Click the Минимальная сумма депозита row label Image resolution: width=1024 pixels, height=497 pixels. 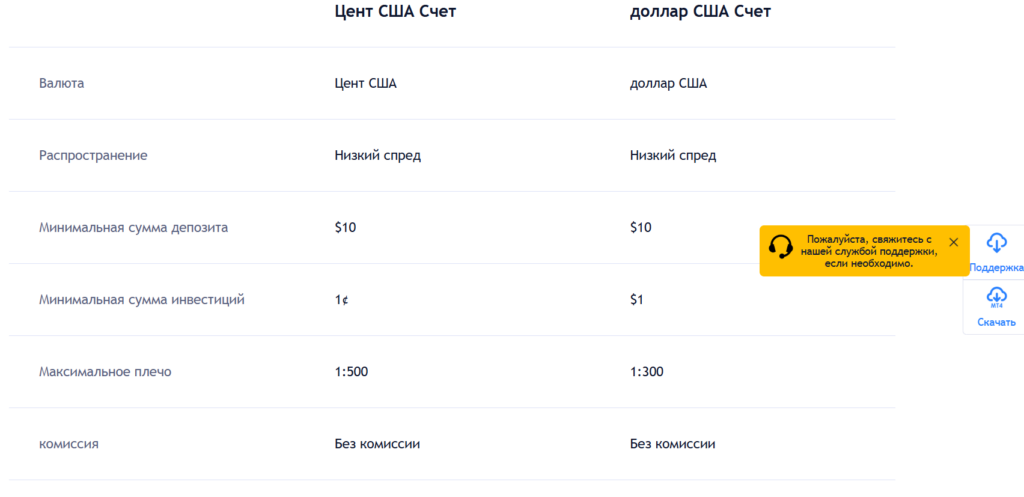point(133,227)
